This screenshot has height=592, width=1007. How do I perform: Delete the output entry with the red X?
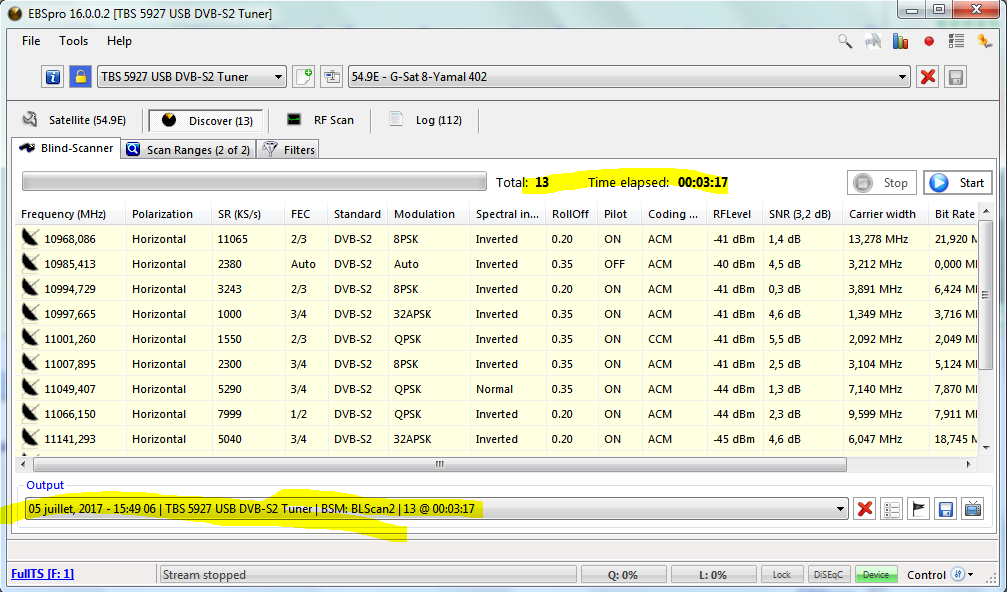pos(865,509)
